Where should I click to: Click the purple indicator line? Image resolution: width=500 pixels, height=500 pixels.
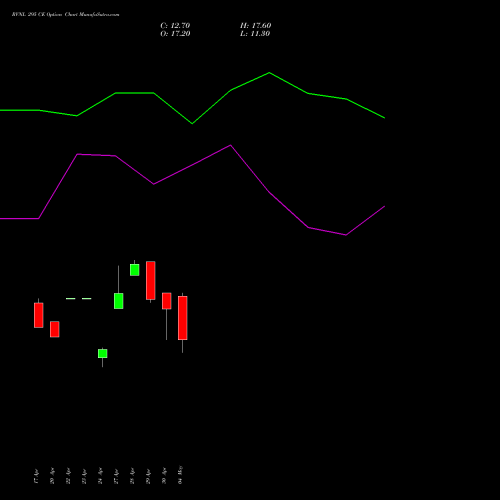pos(192,190)
